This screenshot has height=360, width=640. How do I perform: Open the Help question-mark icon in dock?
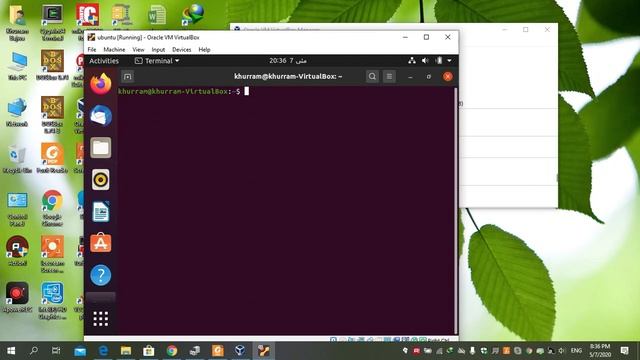pos(100,275)
